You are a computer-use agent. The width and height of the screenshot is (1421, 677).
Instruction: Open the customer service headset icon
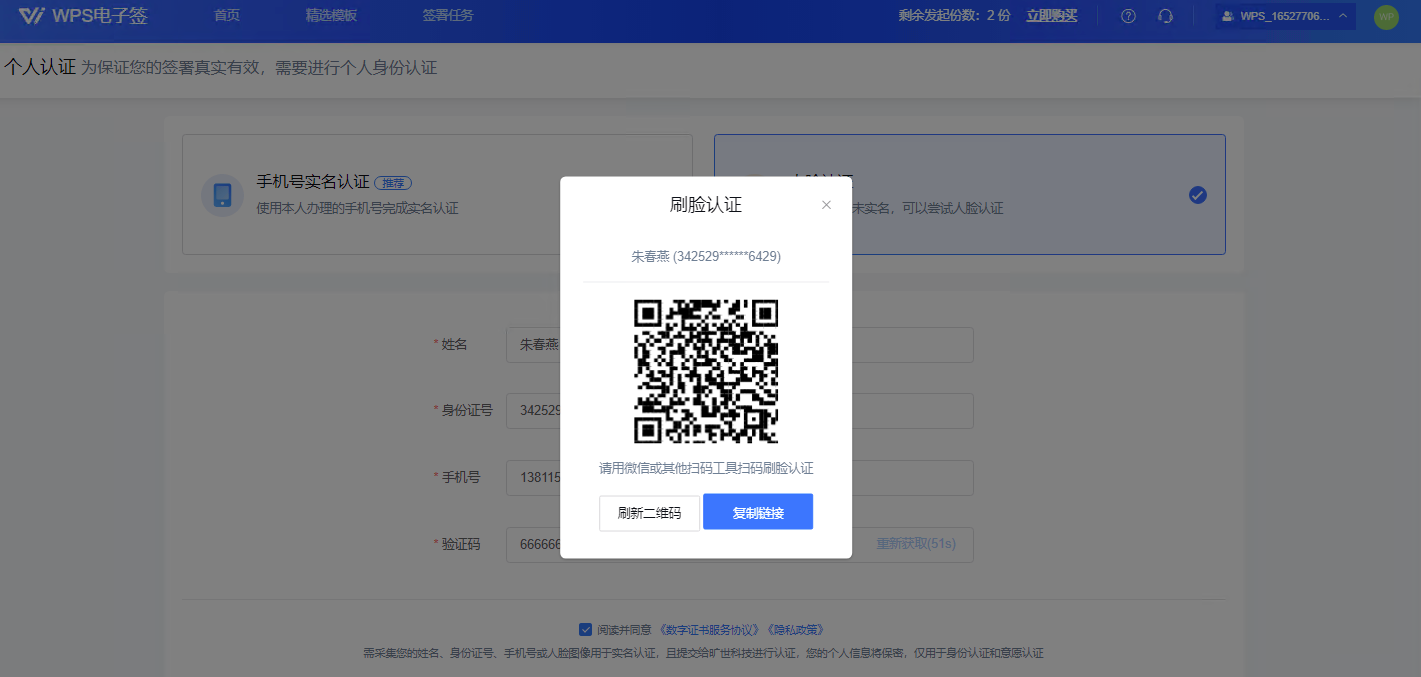pyautogui.click(x=1165, y=16)
